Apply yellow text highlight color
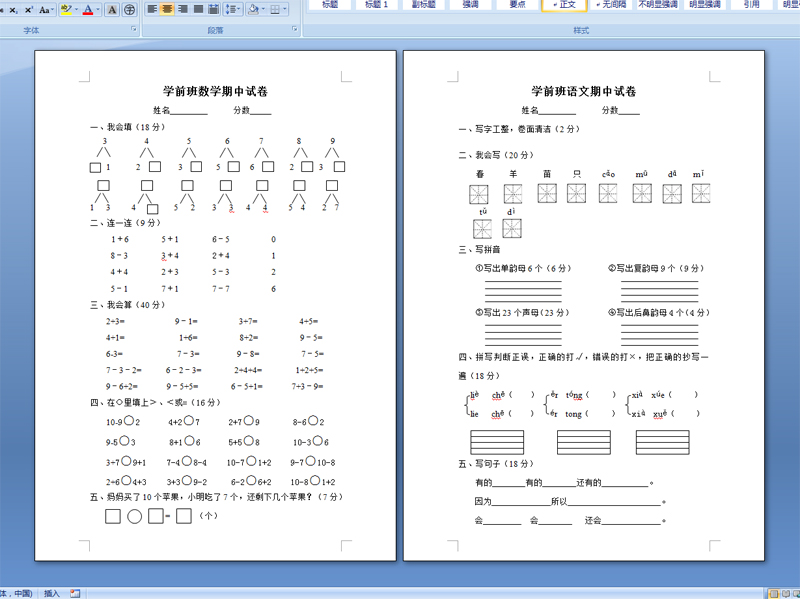The height and width of the screenshot is (599, 800). click(x=66, y=10)
